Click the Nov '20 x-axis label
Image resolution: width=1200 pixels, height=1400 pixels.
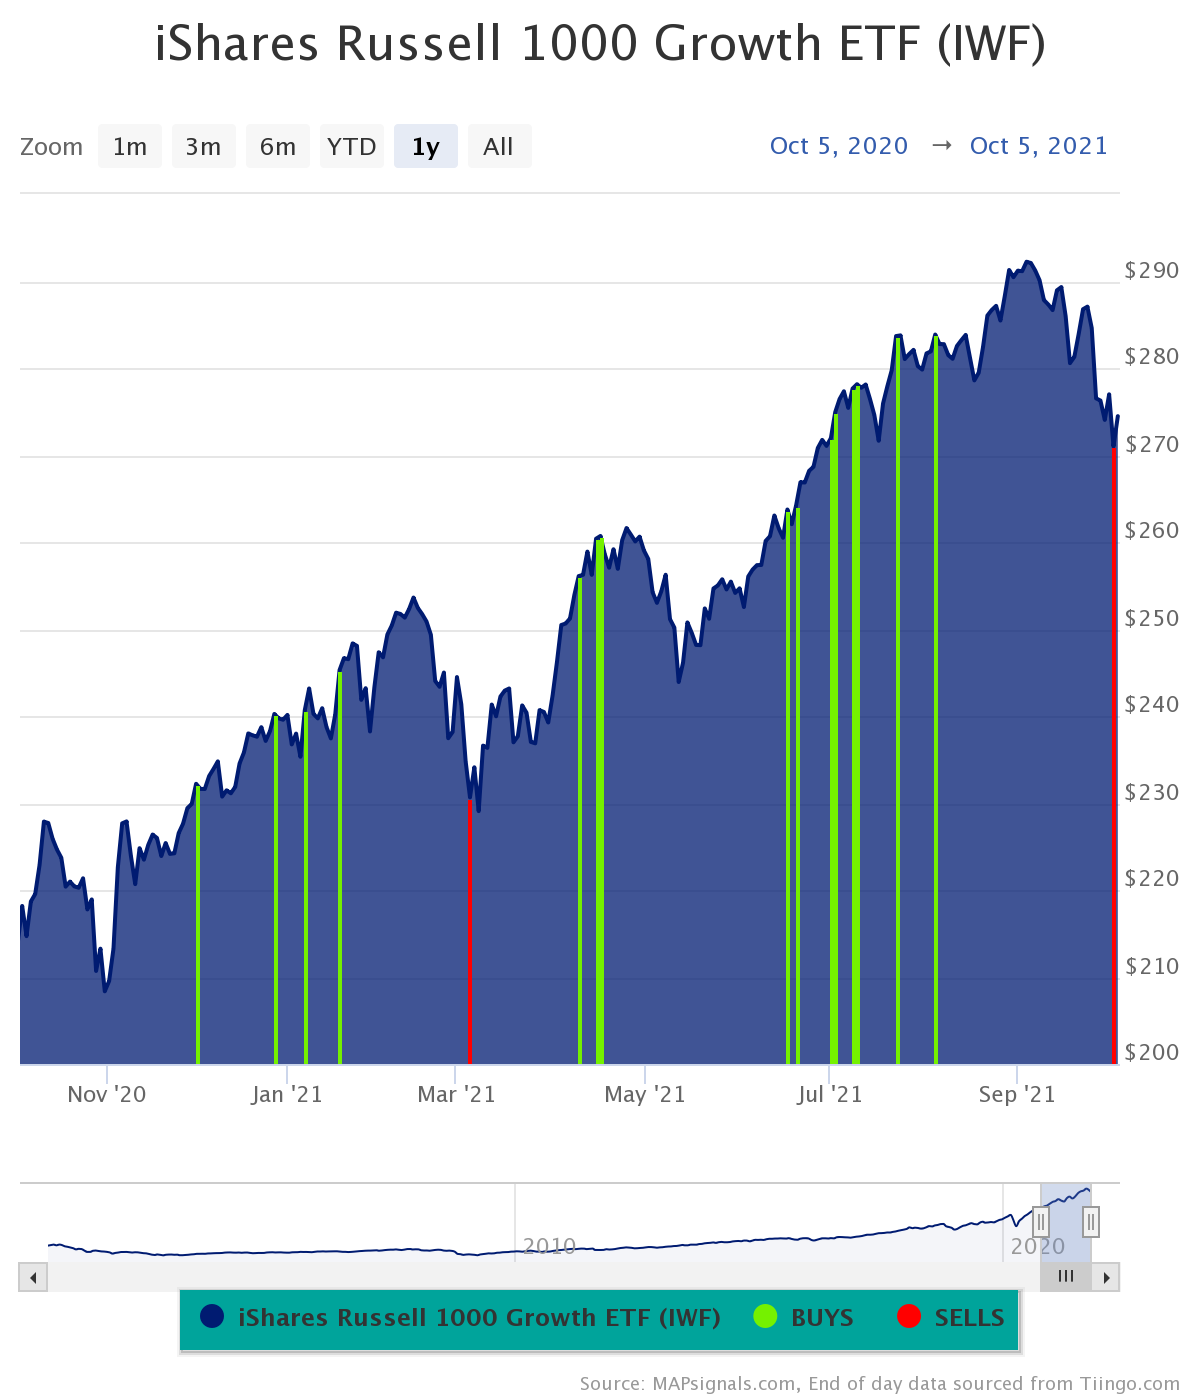[x=107, y=1094]
